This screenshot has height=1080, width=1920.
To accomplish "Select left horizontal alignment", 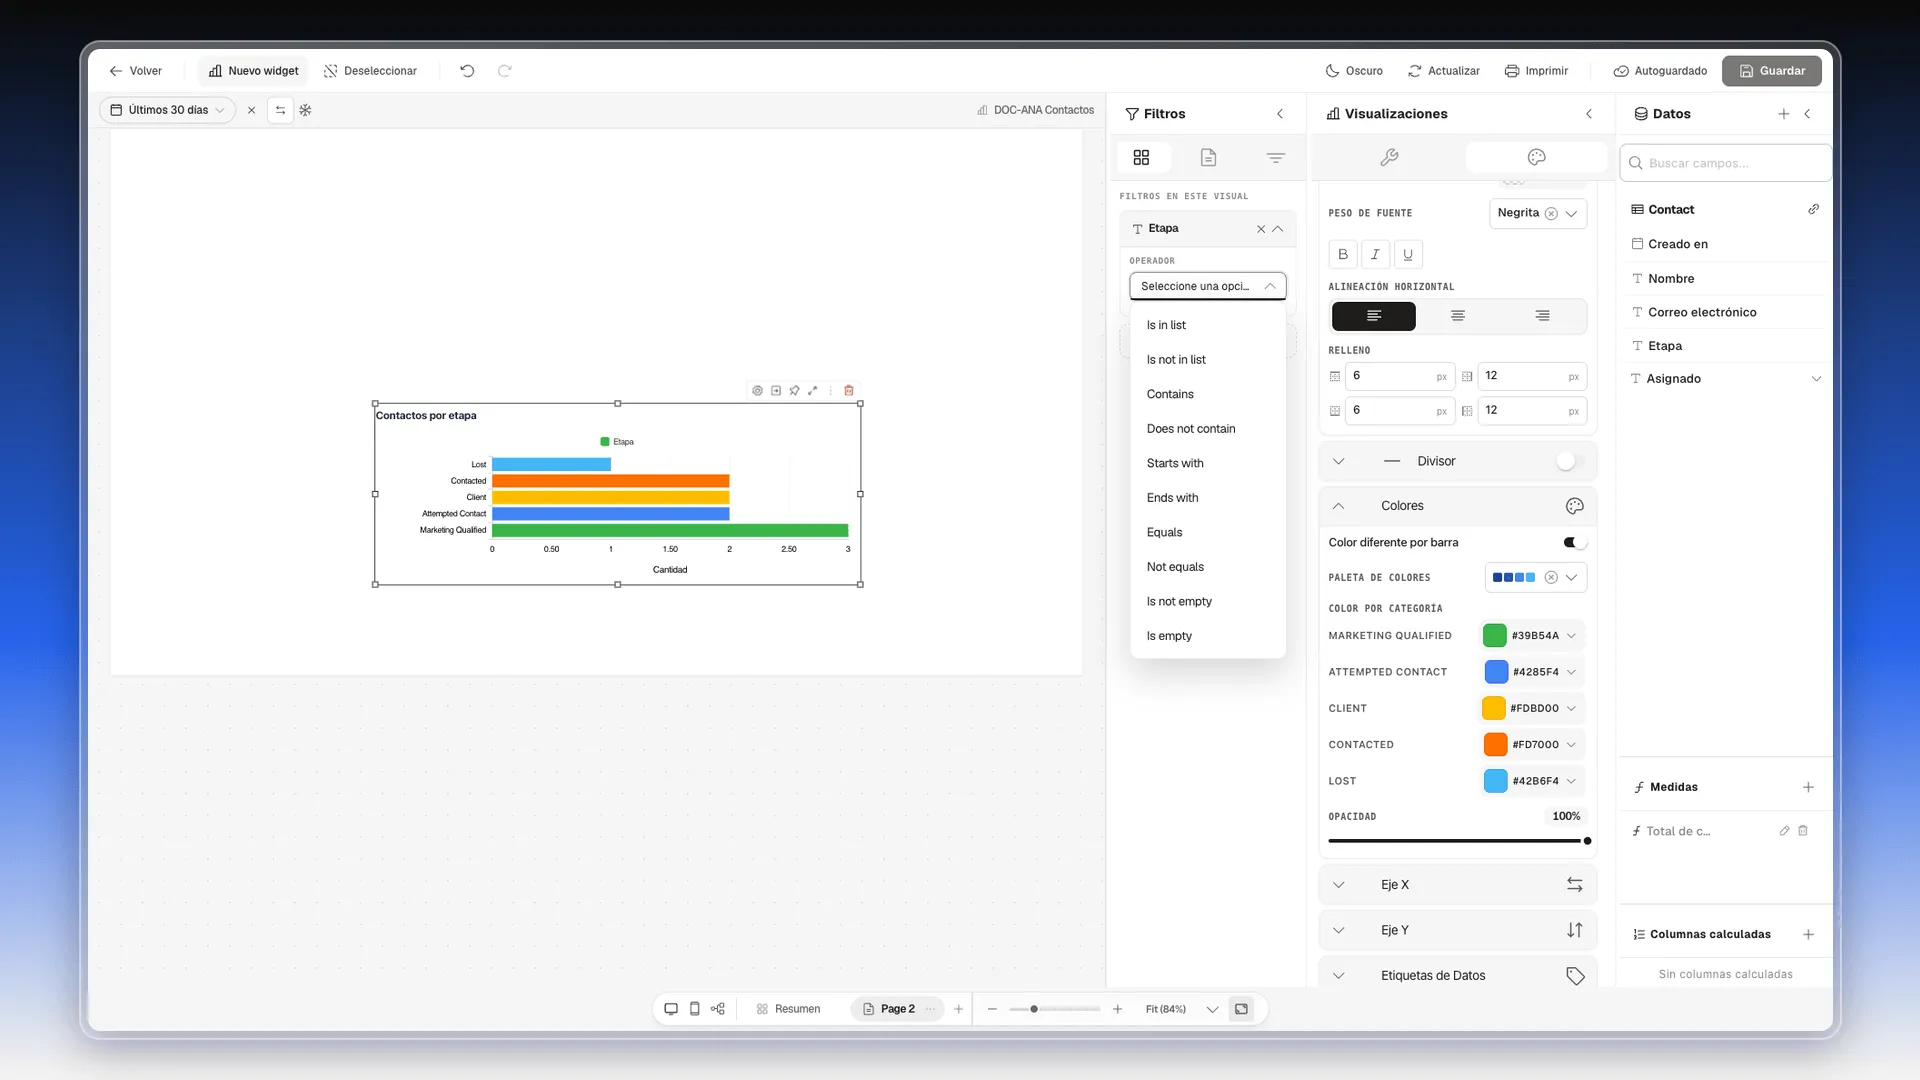I will click(x=1374, y=316).
